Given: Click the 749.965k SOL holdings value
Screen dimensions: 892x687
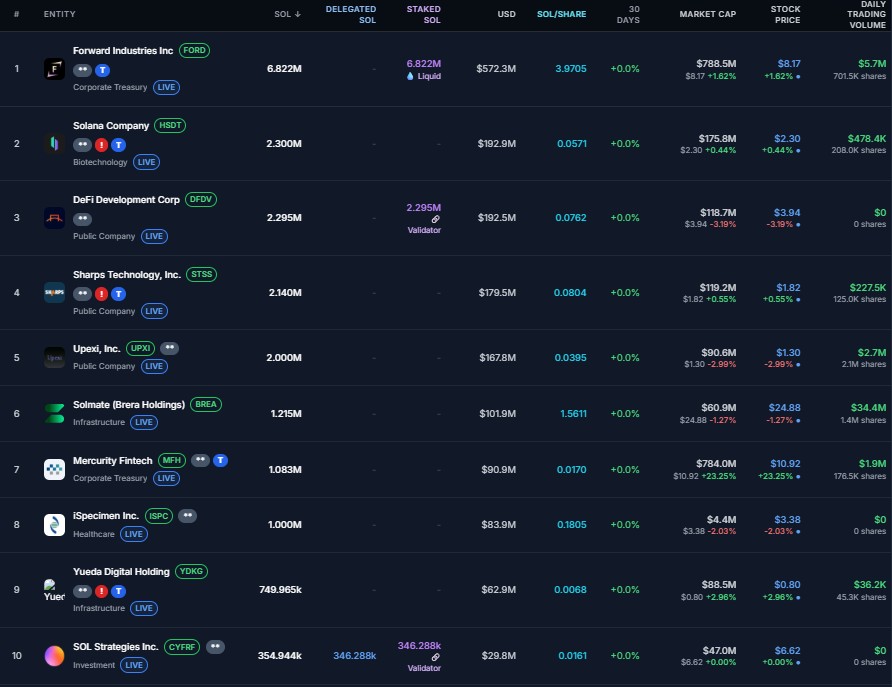Looking at the screenshot, I should click(x=280, y=590).
